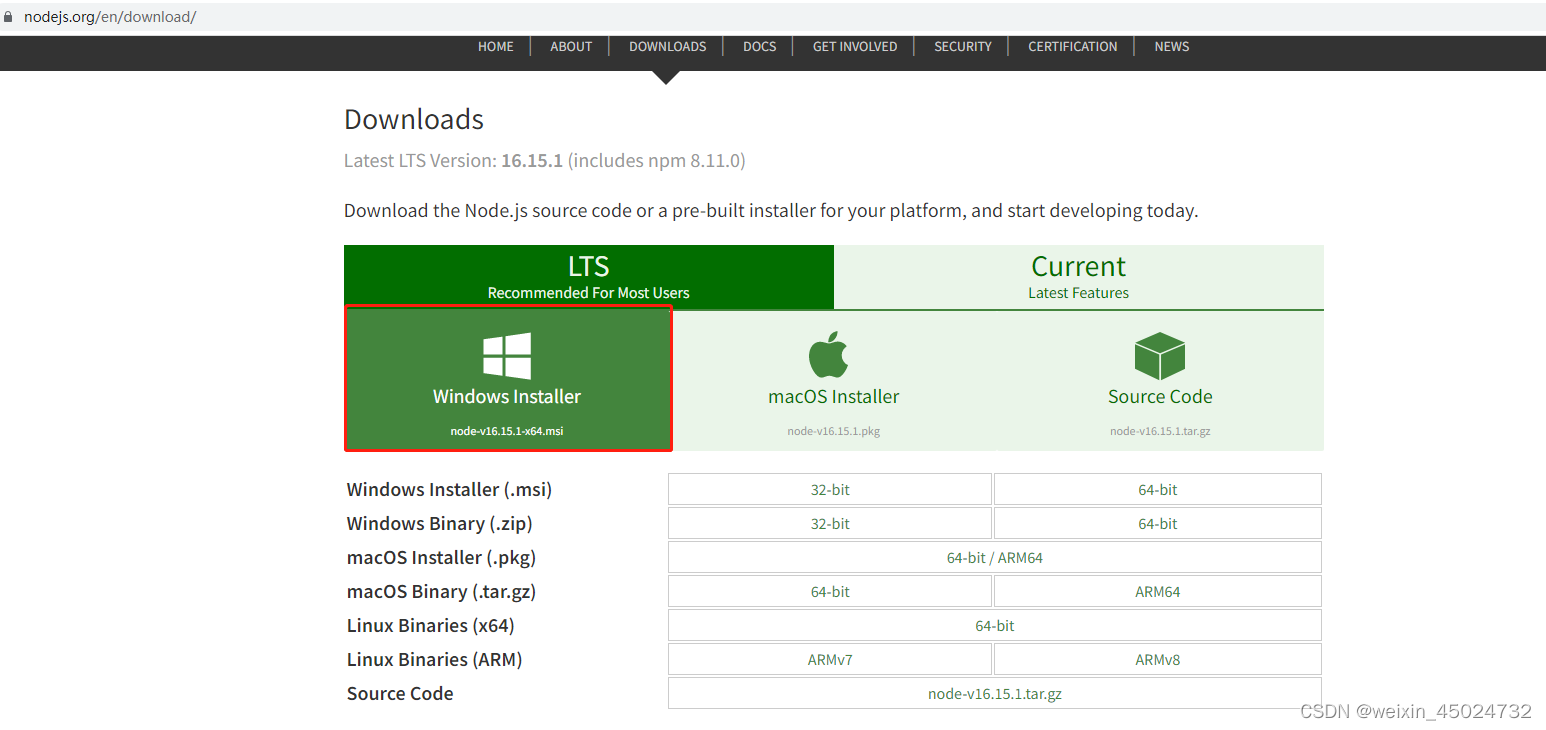Click the Source Code row label
This screenshot has height=730, width=1546.
[400, 694]
